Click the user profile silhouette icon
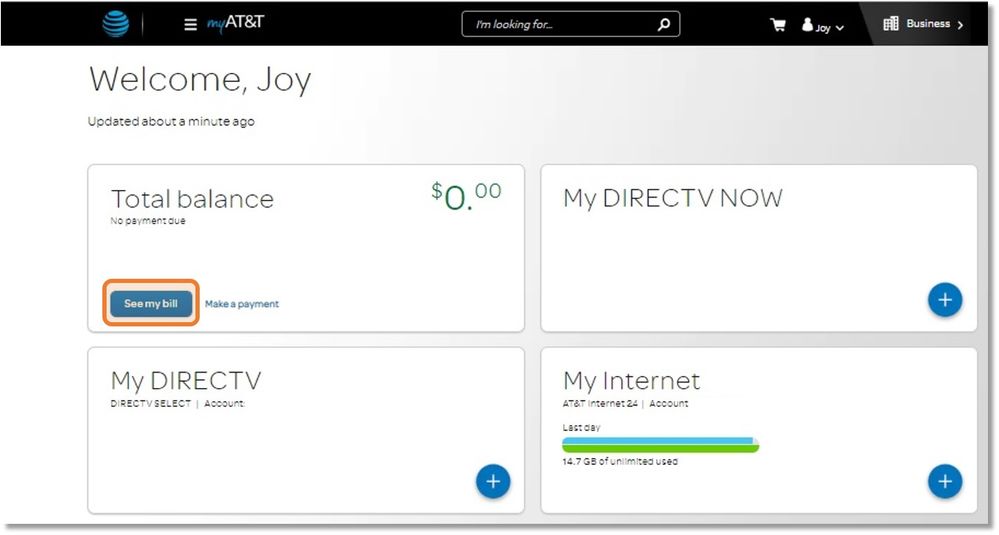Image resolution: width=999 pixels, height=535 pixels. pyautogui.click(x=808, y=25)
